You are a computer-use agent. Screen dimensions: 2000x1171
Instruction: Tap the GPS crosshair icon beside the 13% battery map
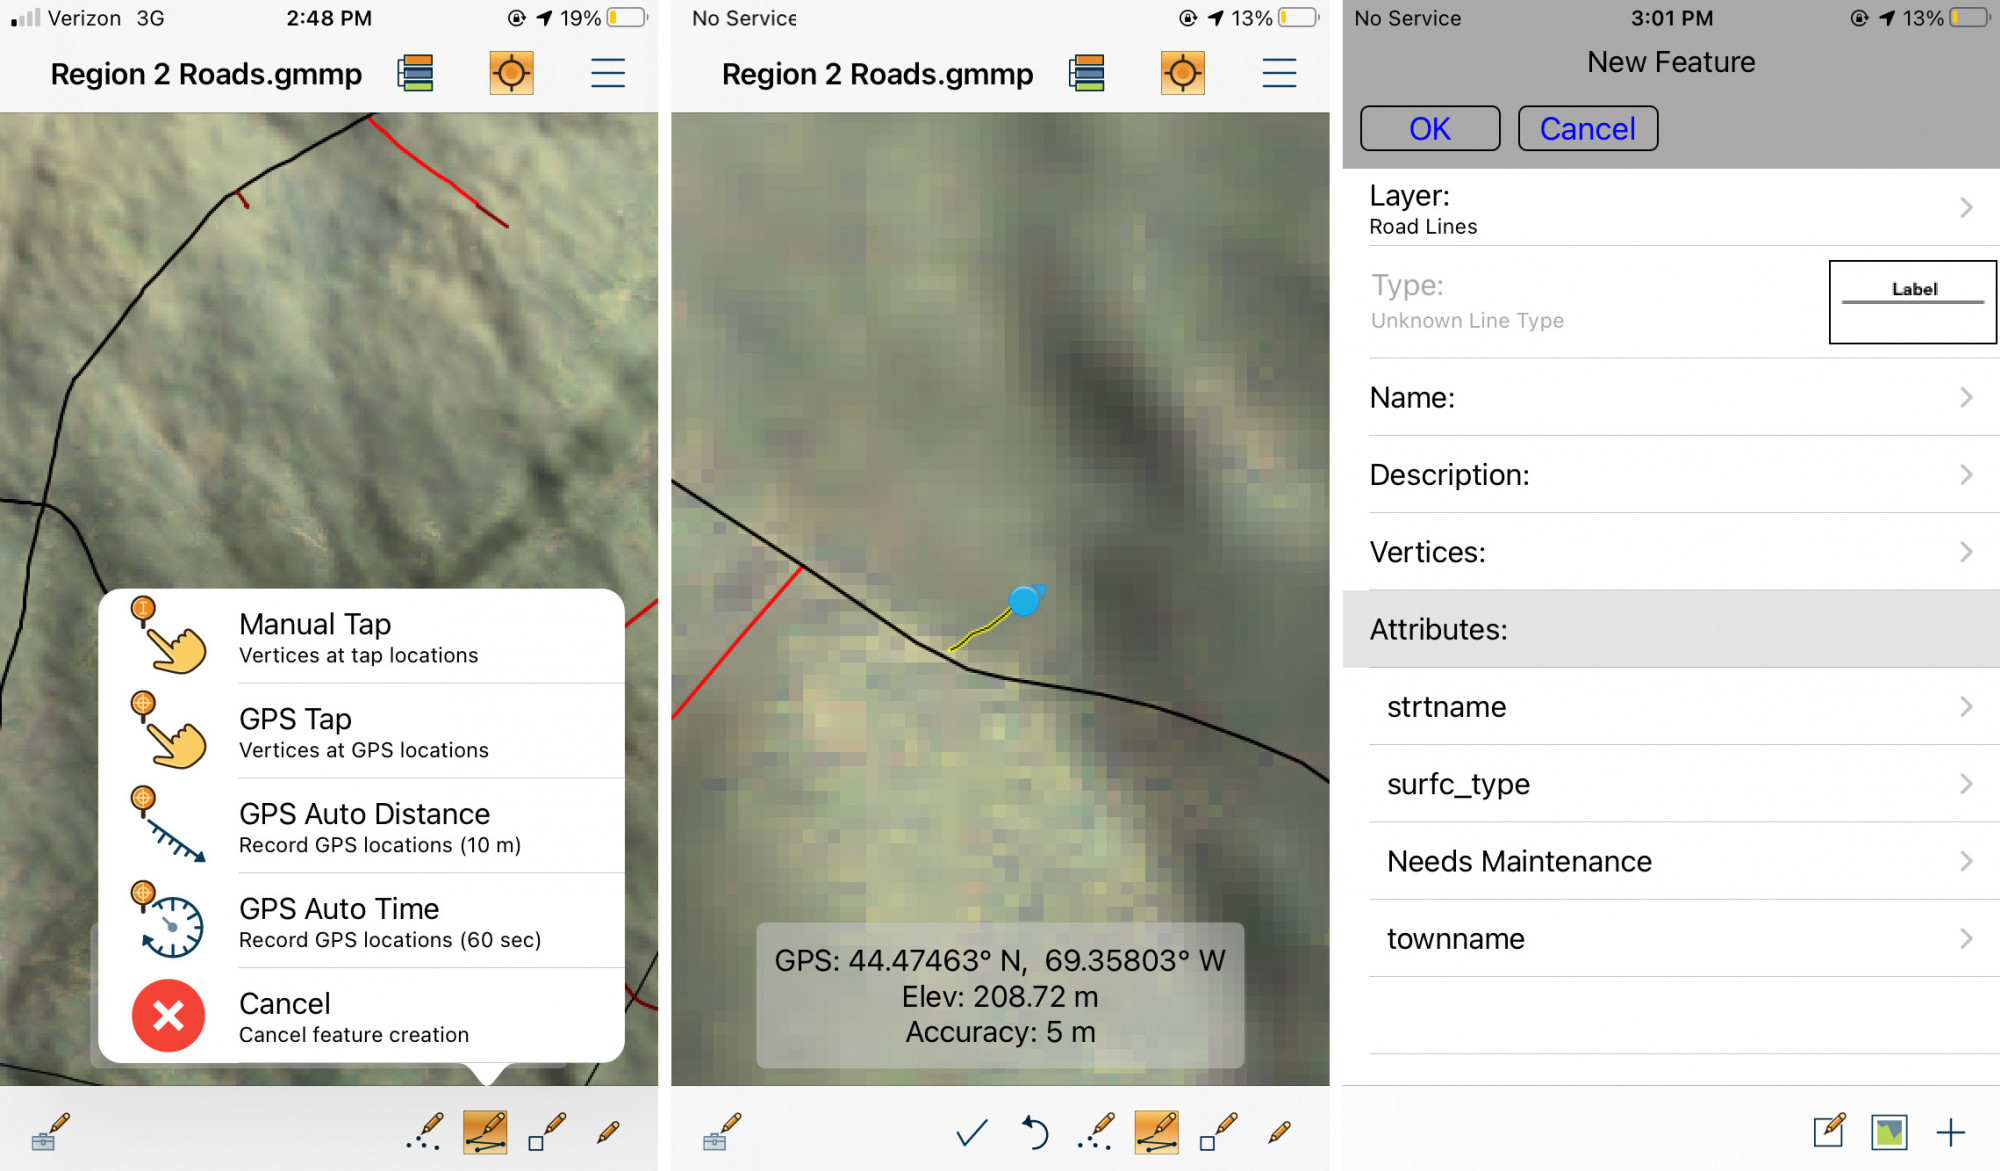pyautogui.click(x=1182, y=73)
